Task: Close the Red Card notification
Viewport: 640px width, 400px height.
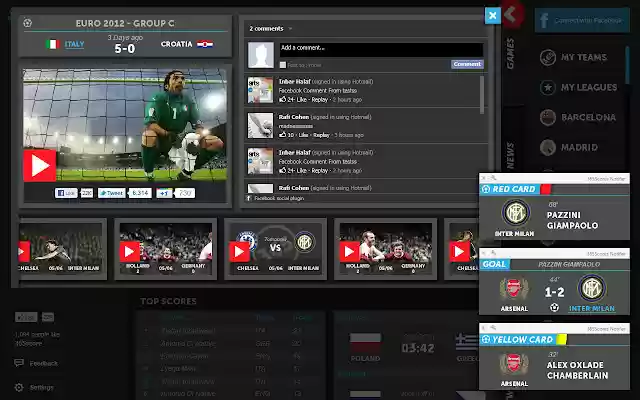Action: point(484,178)
